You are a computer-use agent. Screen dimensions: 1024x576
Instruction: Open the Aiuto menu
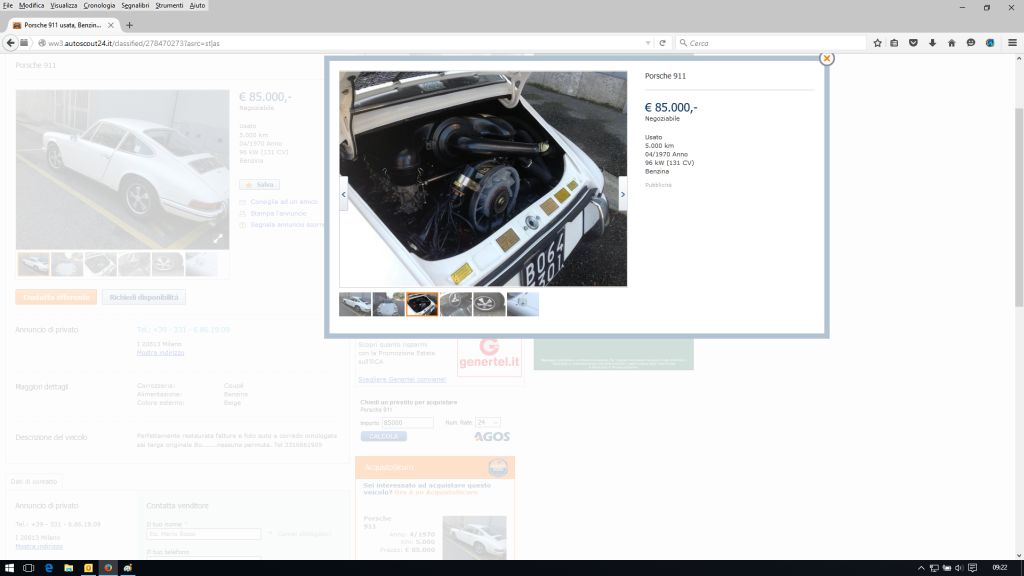coord(197,5)
